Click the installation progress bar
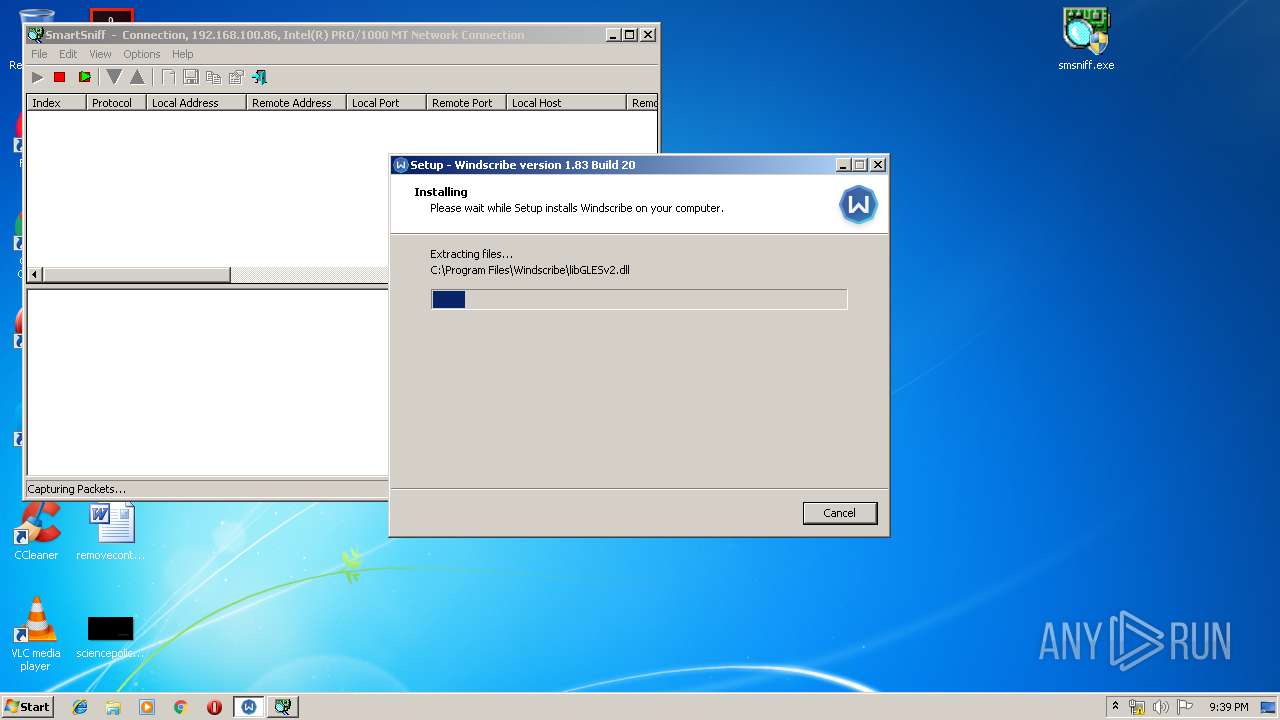The image size is (1280, 720). pos(639,299)
